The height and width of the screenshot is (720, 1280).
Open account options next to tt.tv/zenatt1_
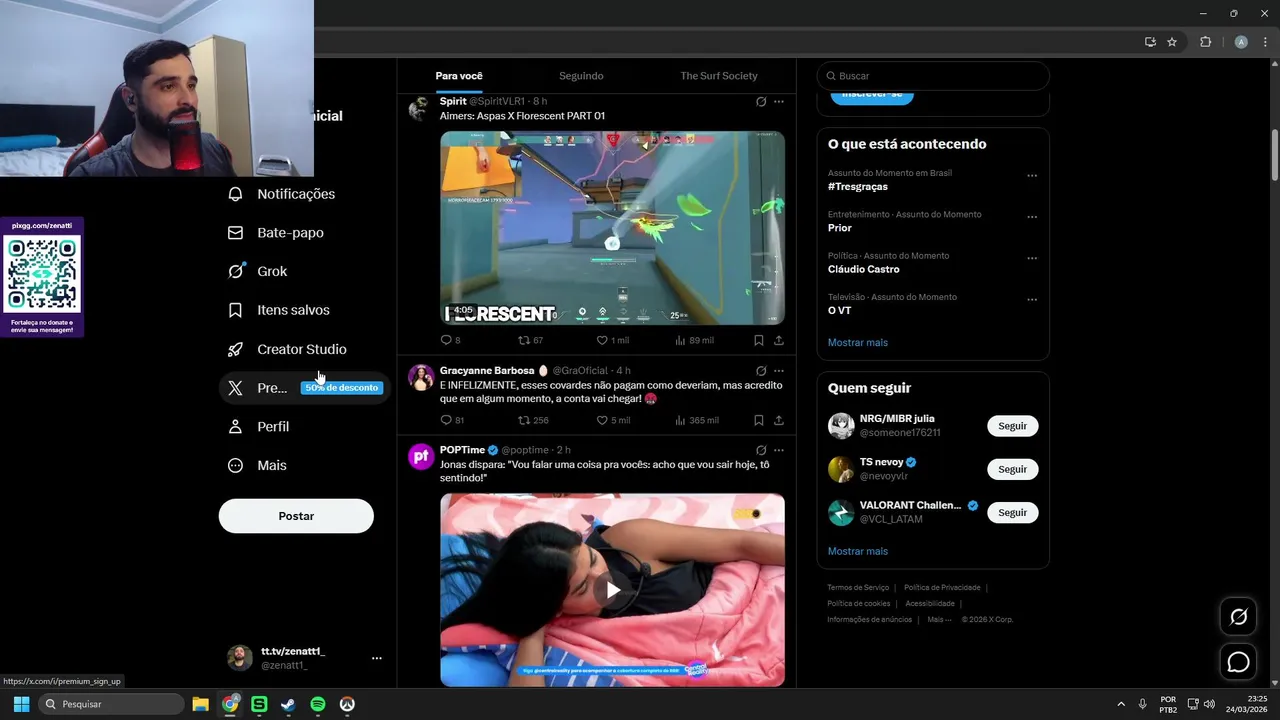[377, 658]
